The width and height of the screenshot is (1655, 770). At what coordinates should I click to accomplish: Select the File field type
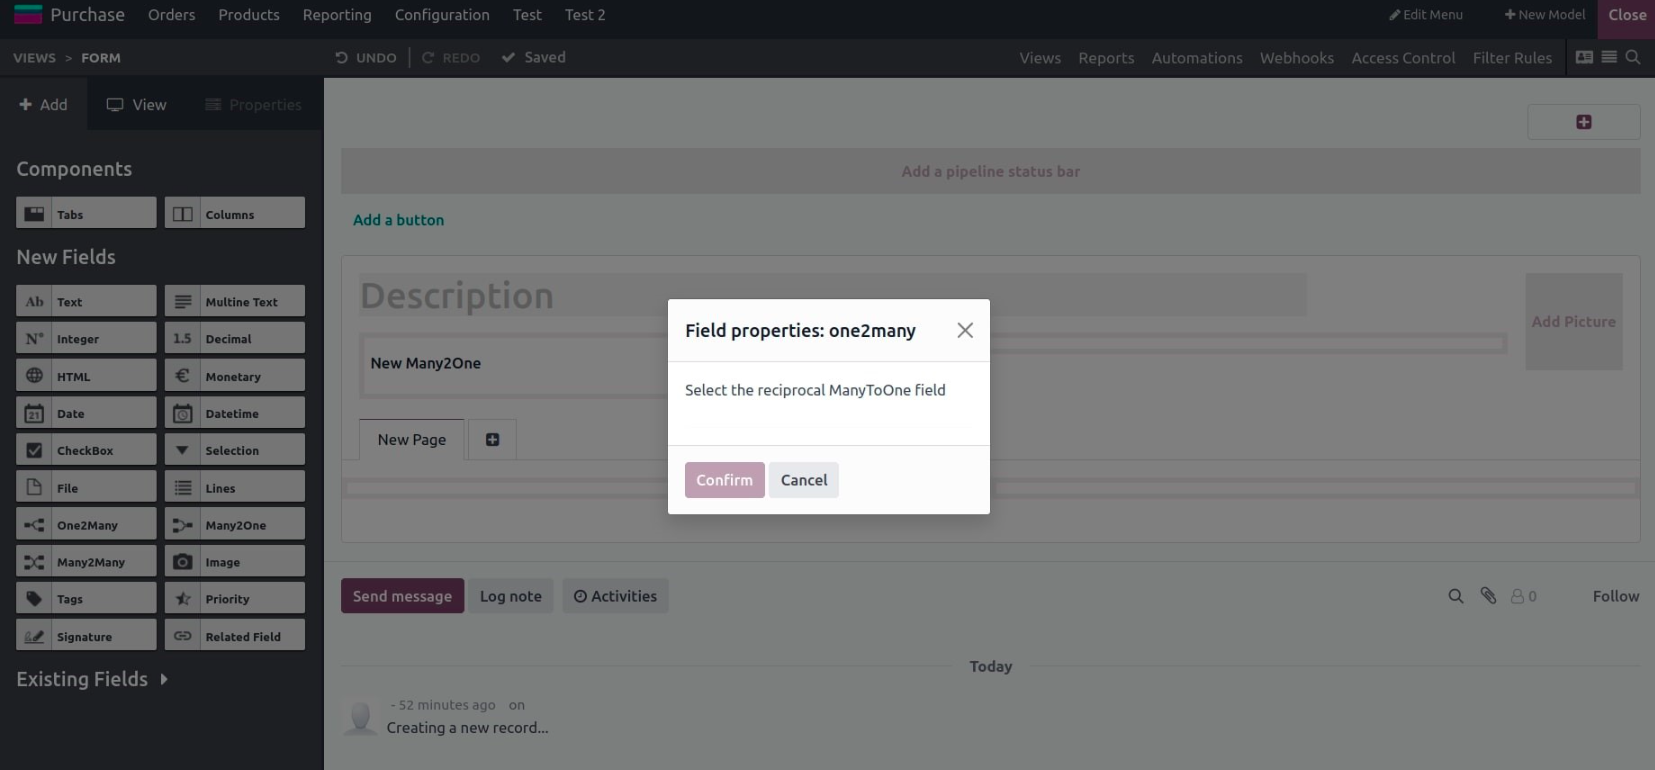click(86, 487)
